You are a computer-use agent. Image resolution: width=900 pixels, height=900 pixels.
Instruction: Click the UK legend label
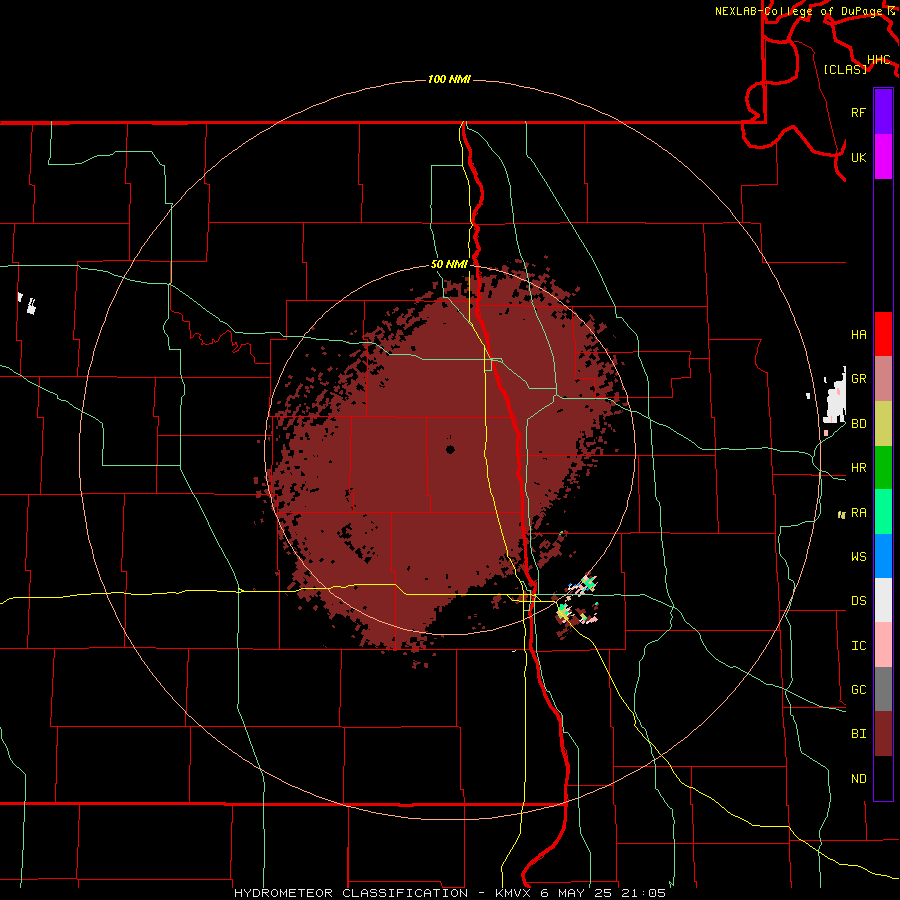[x=858, y=157]
